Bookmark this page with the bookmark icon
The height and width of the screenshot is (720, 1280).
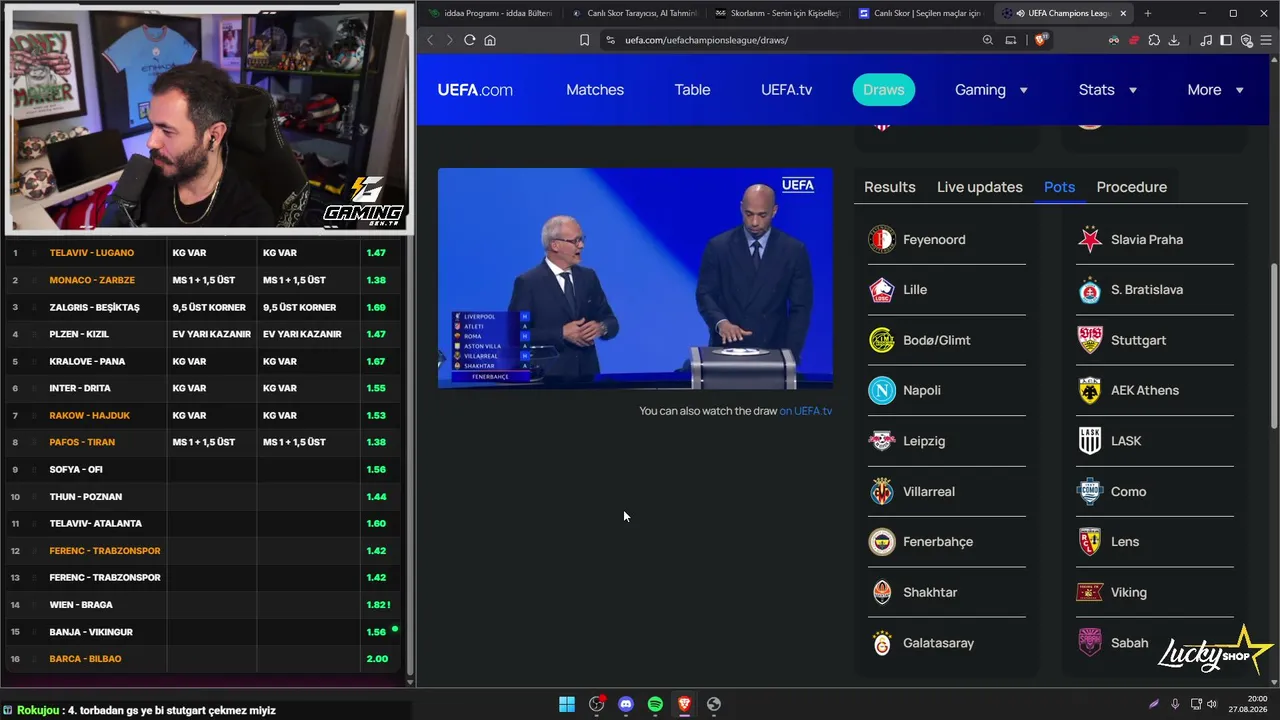click(x=584, y=40)
